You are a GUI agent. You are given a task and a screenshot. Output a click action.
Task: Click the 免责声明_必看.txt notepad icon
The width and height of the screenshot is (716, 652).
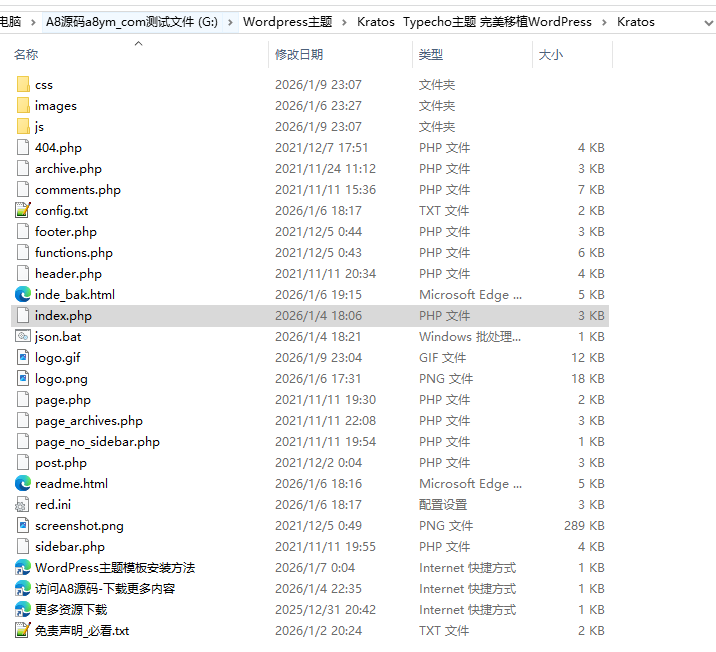23,631
